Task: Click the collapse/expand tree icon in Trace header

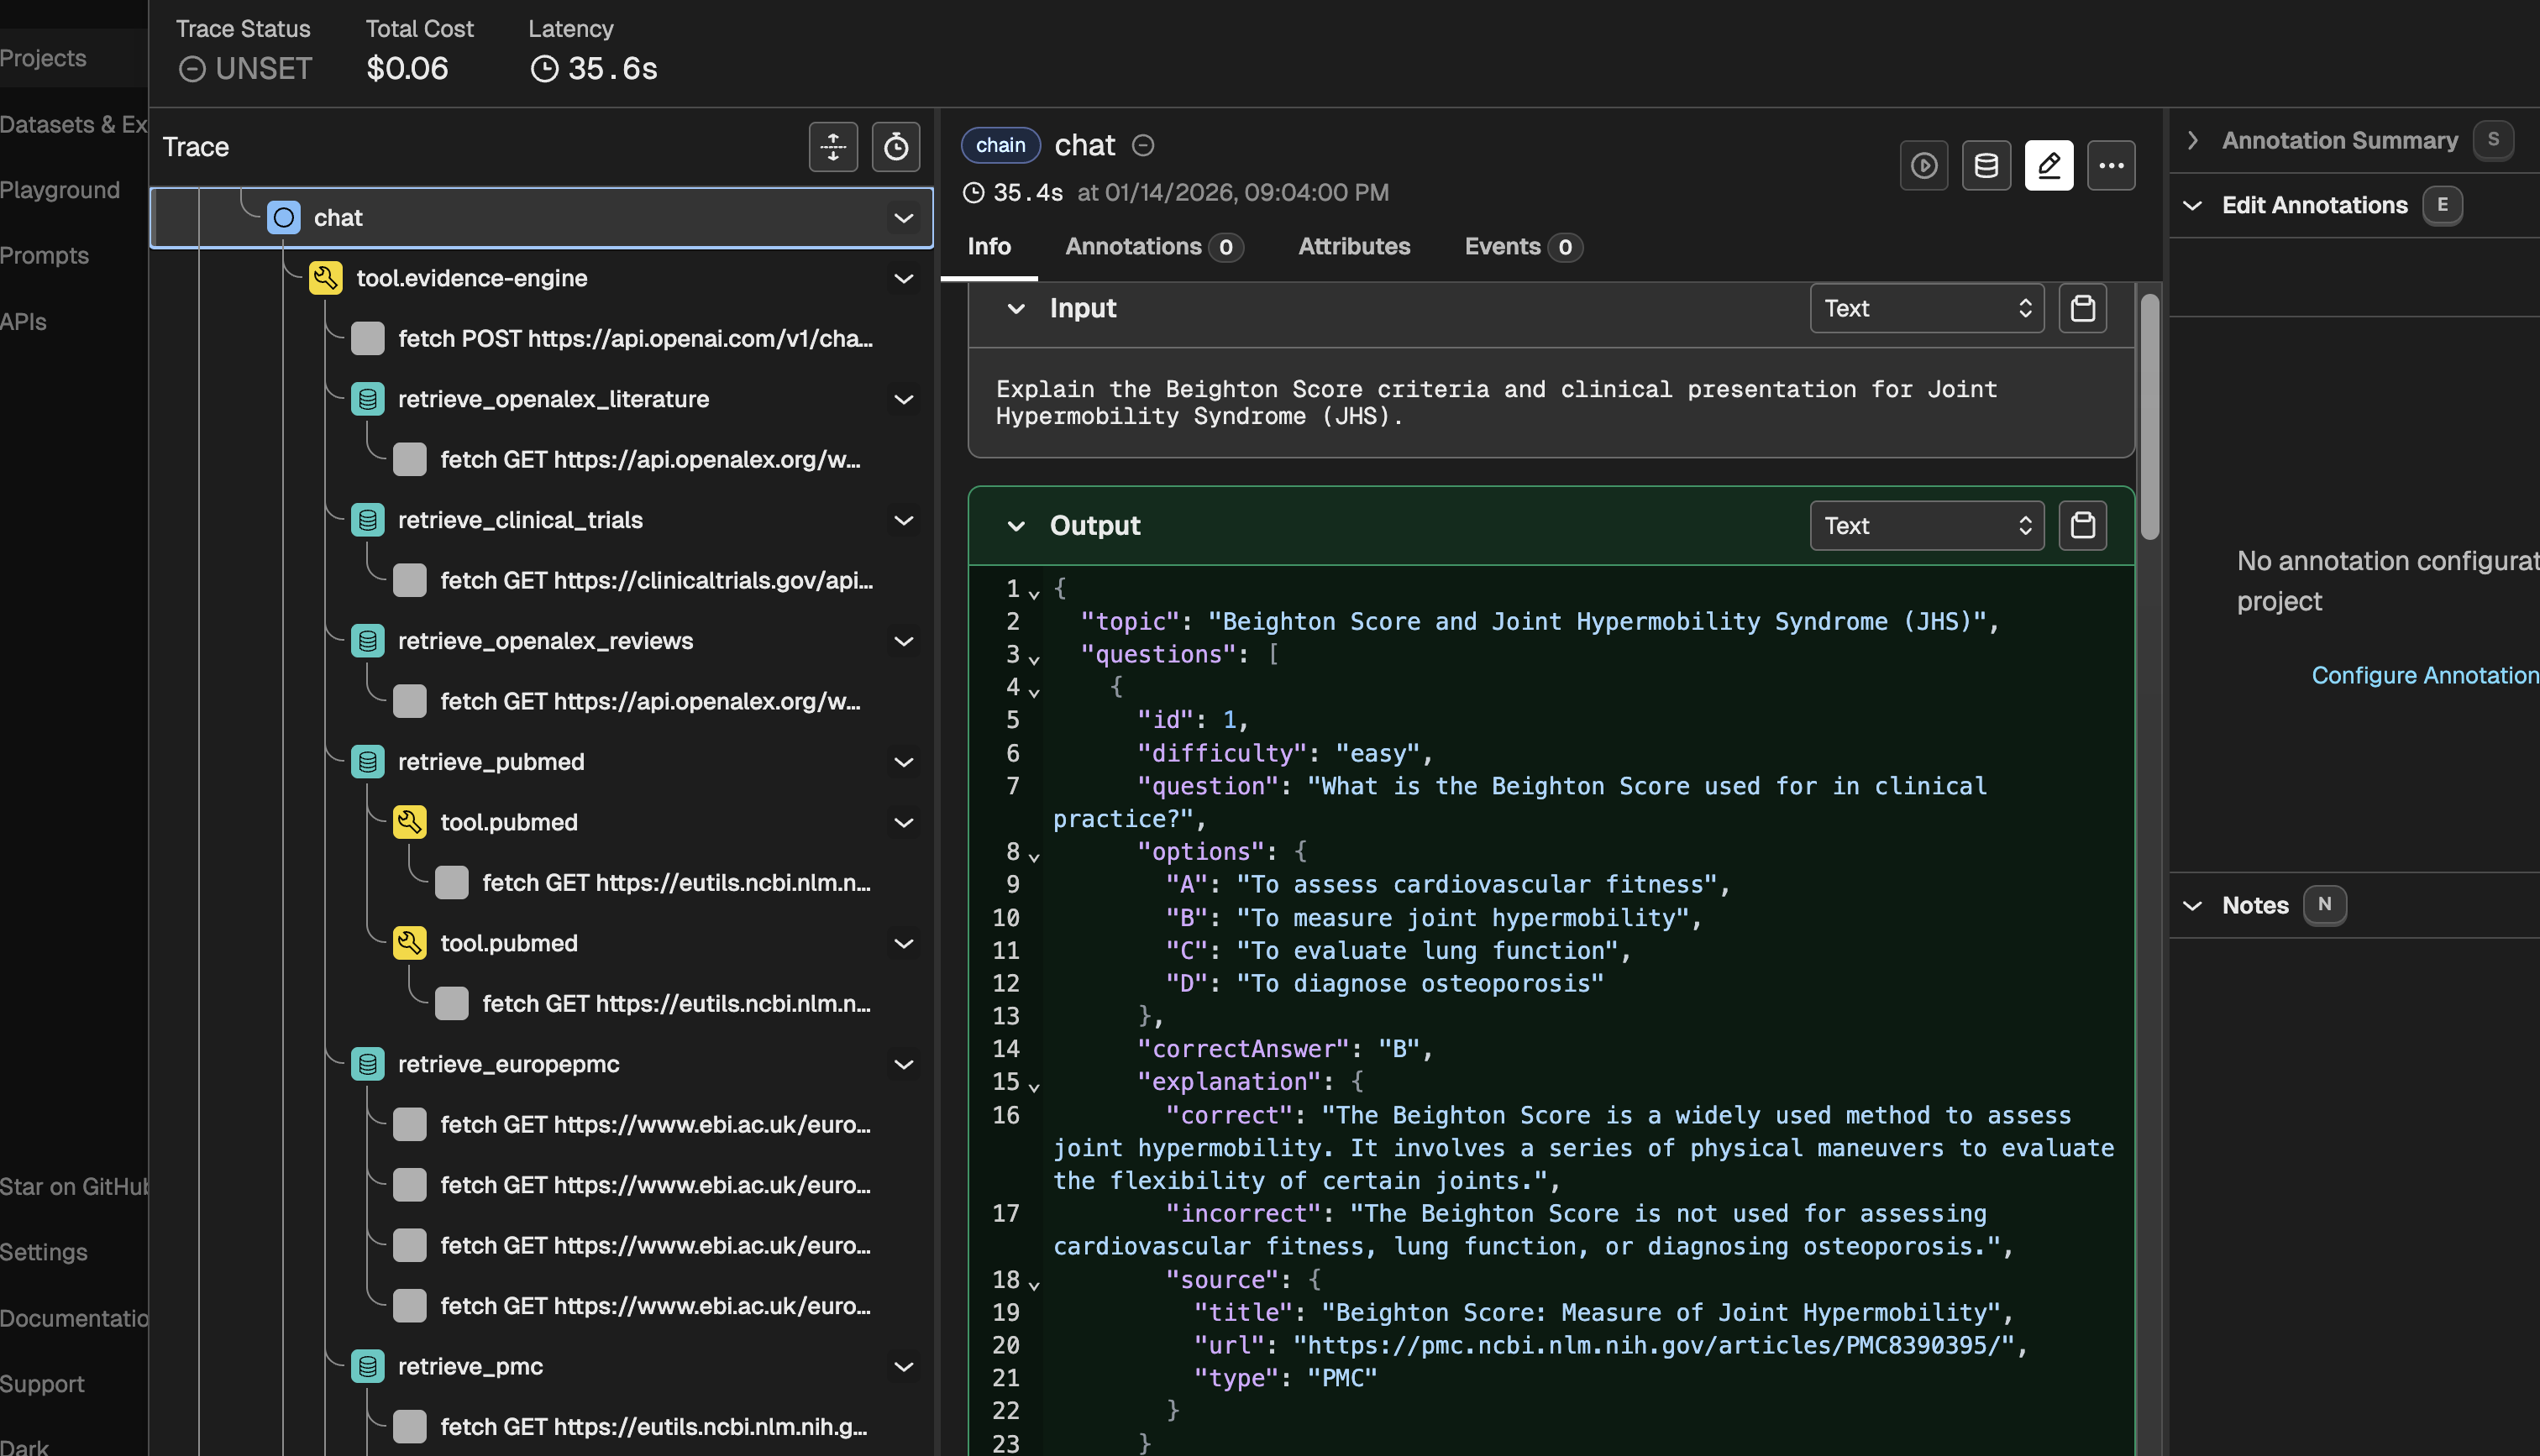Action: (833, 147)
